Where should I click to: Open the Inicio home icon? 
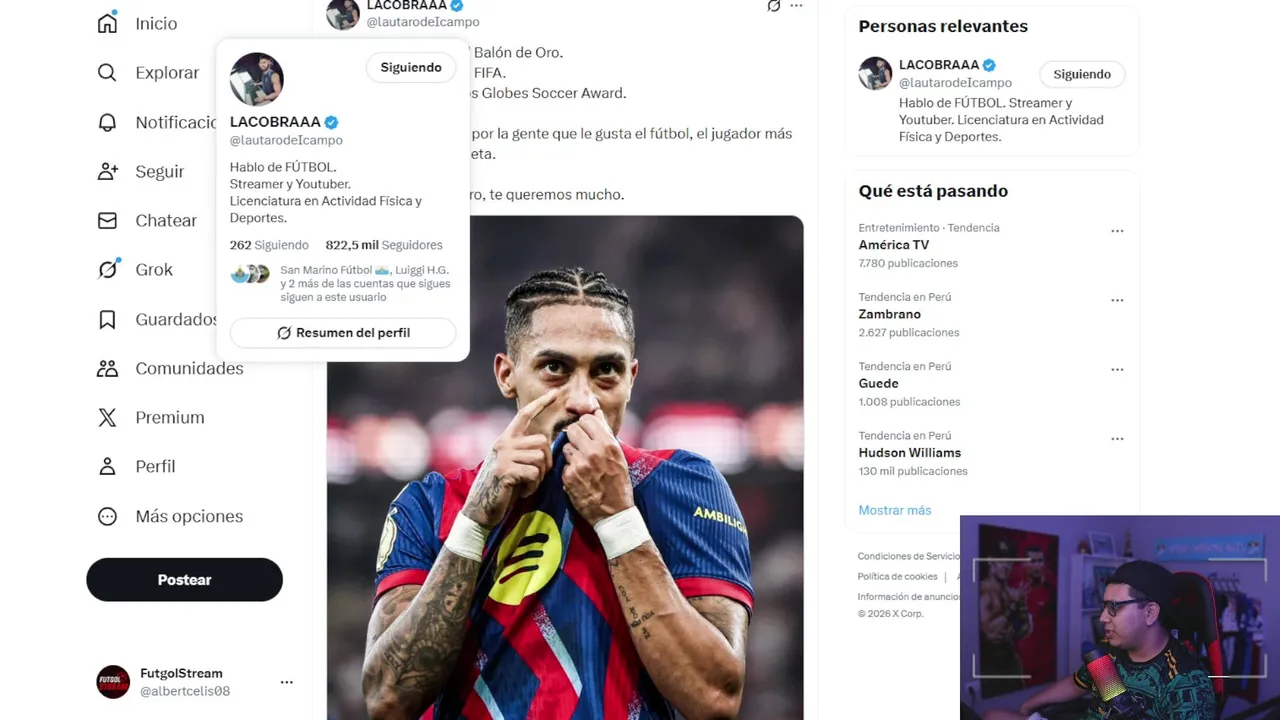tap(107, 23)
